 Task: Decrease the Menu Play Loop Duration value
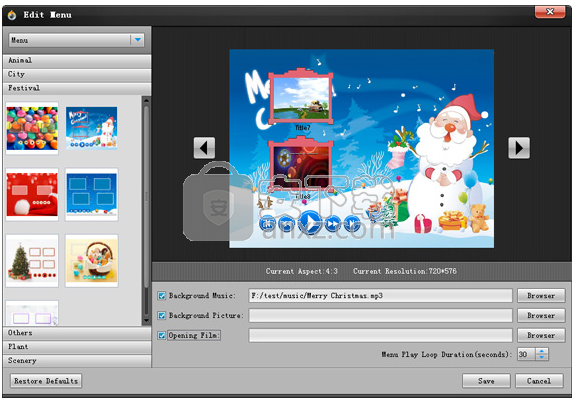pyautogui.click(x=542, y=357)
